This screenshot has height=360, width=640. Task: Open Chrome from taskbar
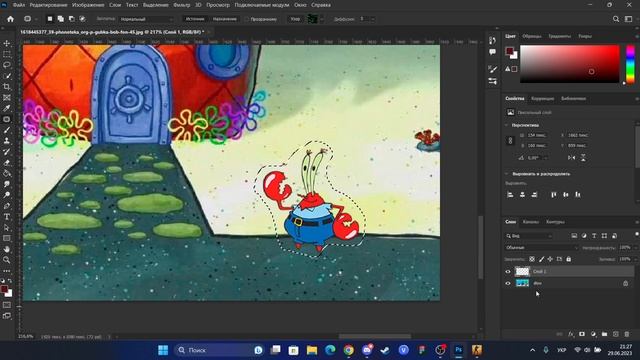348,350
